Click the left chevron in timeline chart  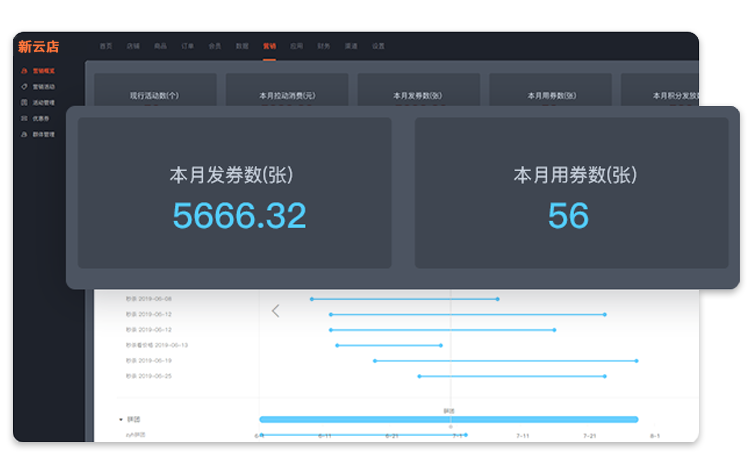[x=276, y=311]
